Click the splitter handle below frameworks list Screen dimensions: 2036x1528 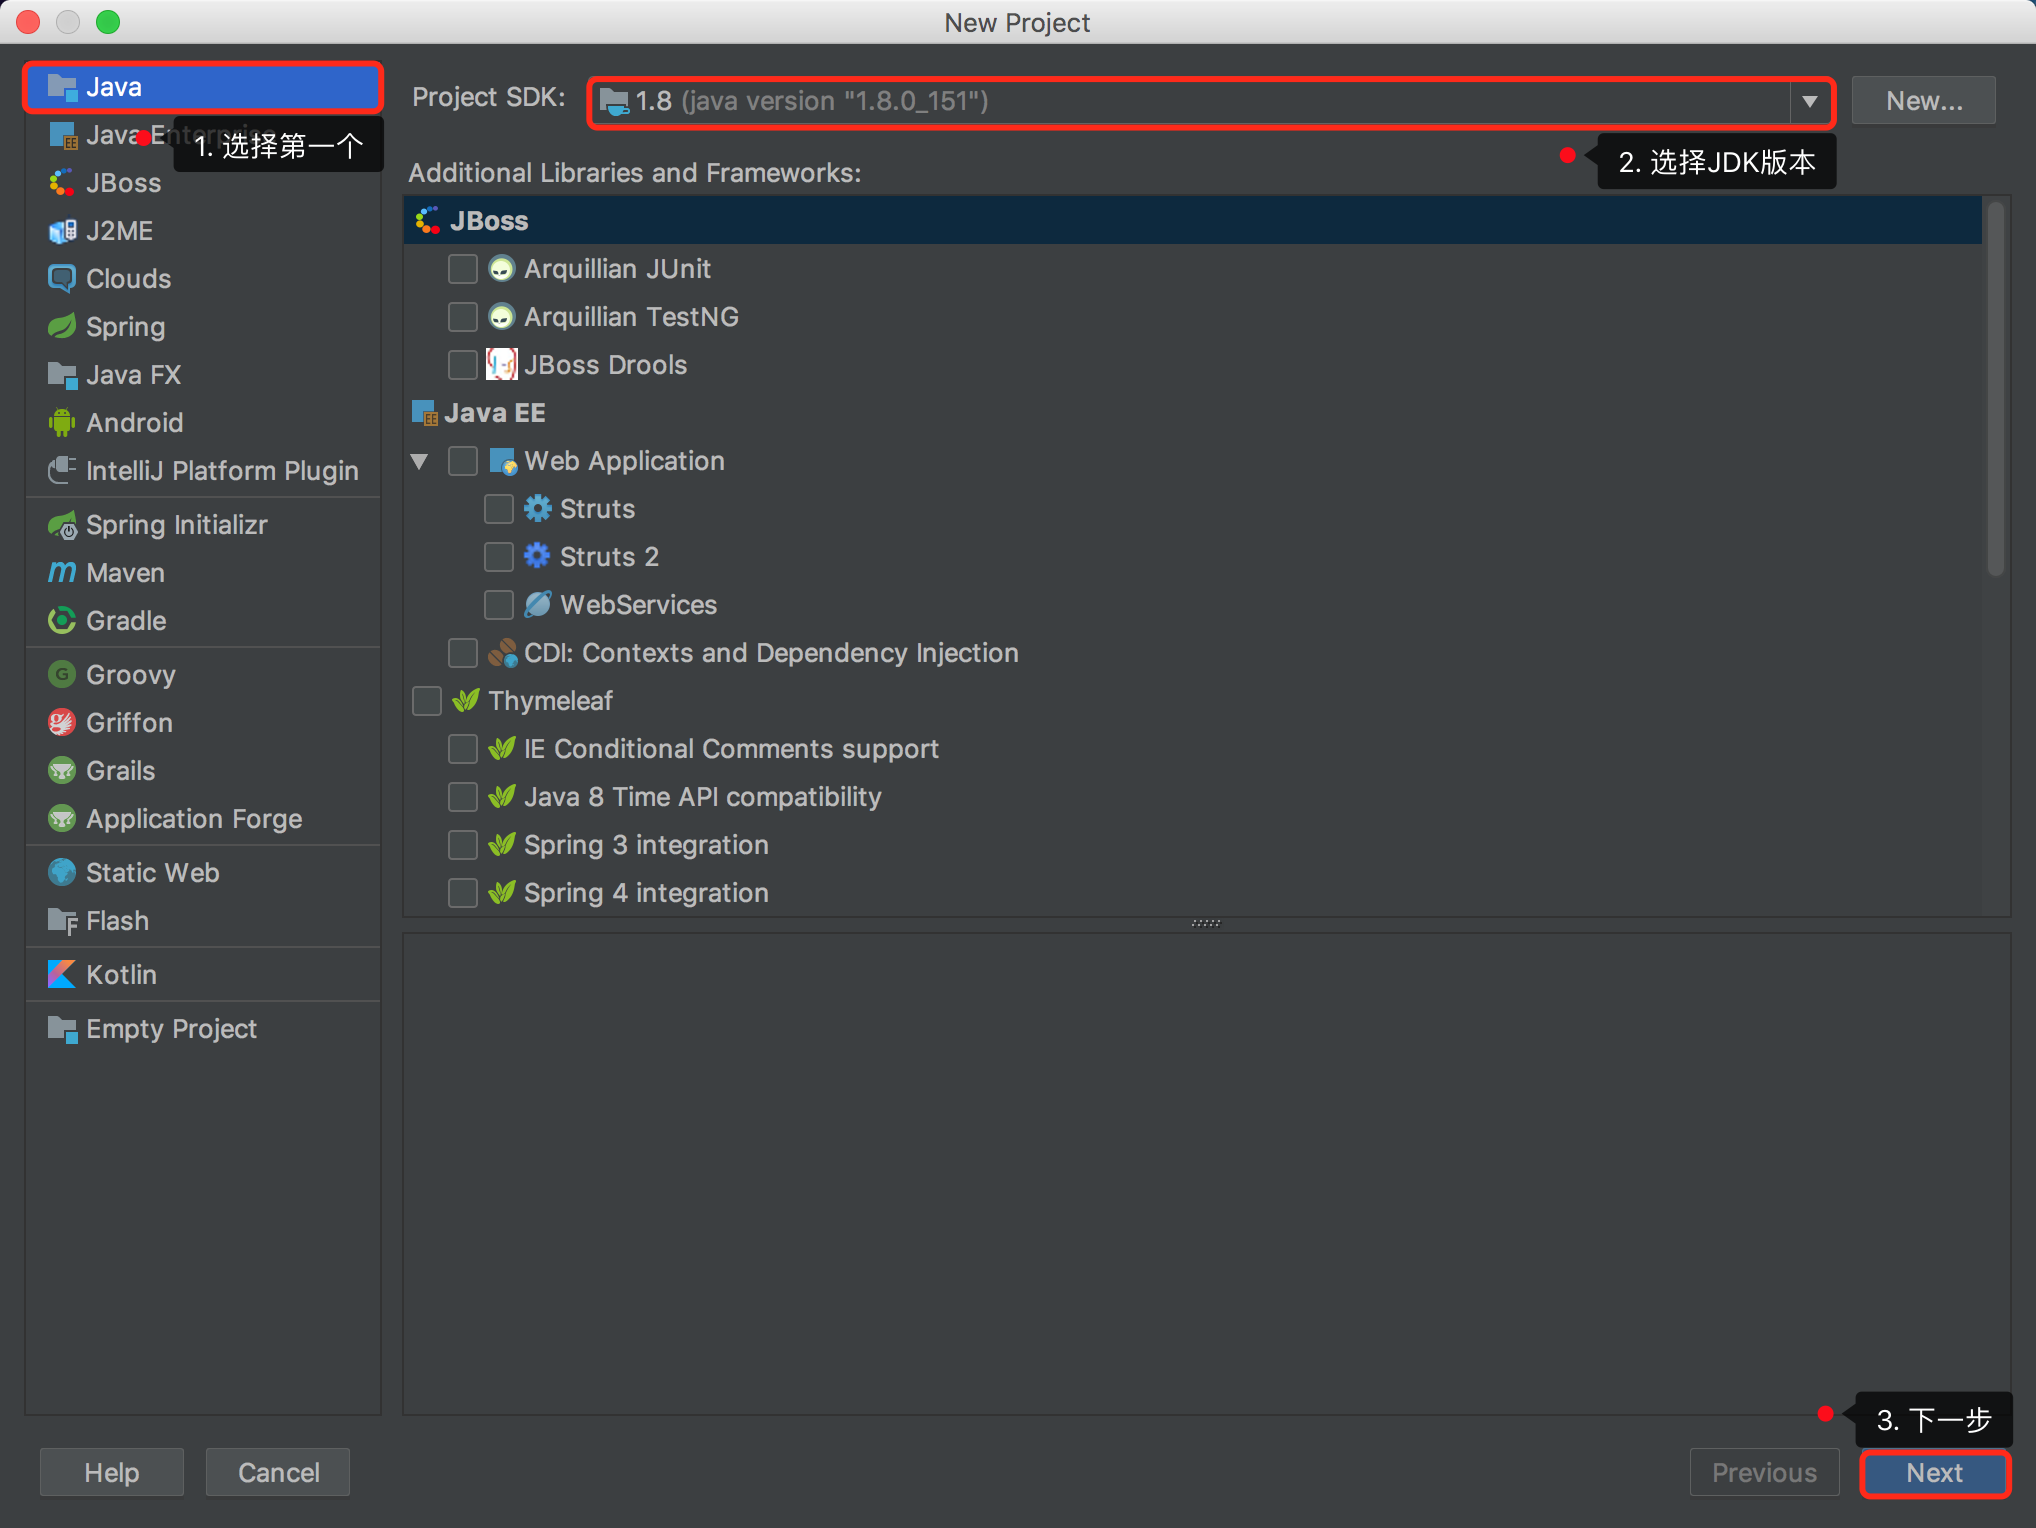pyautogui.click(x=1206, y=923)
